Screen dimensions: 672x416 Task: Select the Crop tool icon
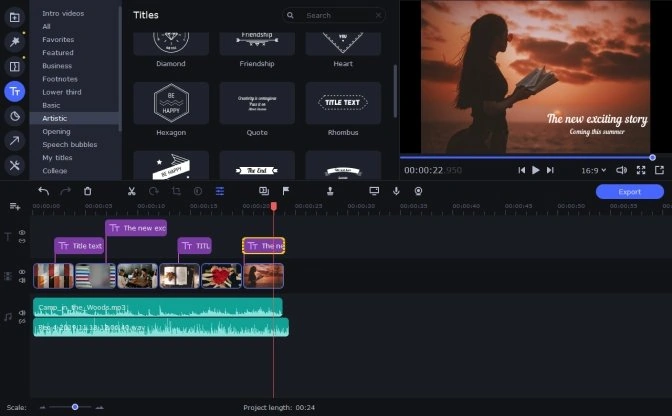click(176, 191)
